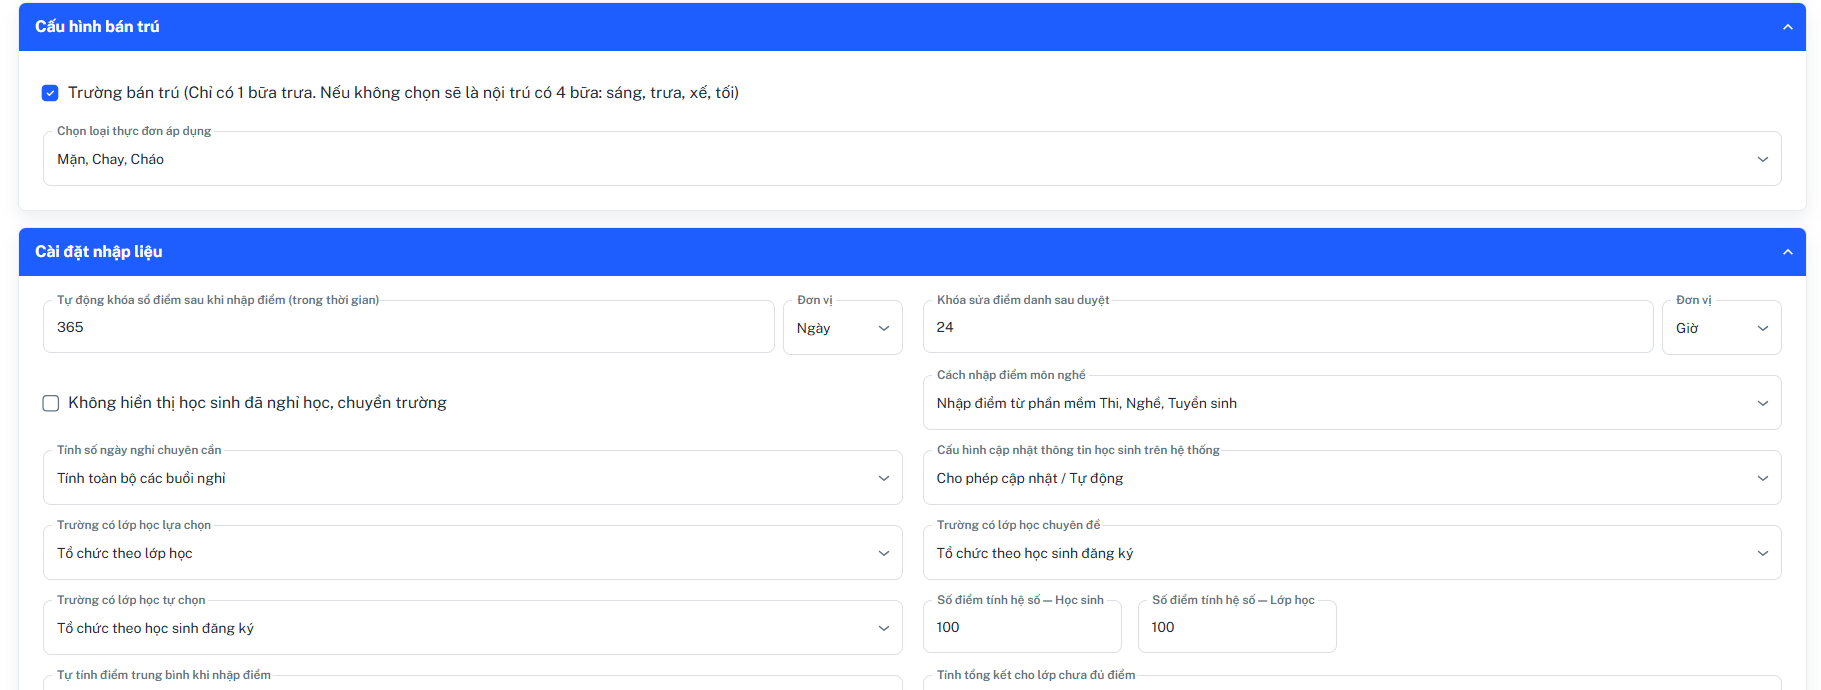The image size is (1821, 690).
Task: Open Cách nhập điểm môn nghề dropdown
Action: (x=1352, y=403)
